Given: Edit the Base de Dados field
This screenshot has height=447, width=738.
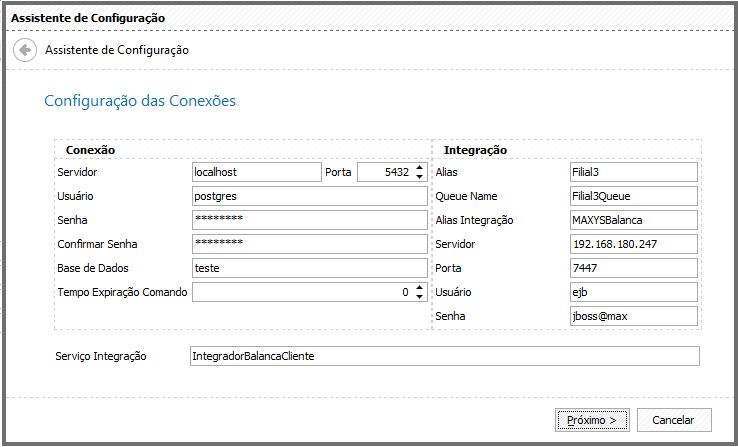Looking at the screenshot, I should tap(310, 268).
